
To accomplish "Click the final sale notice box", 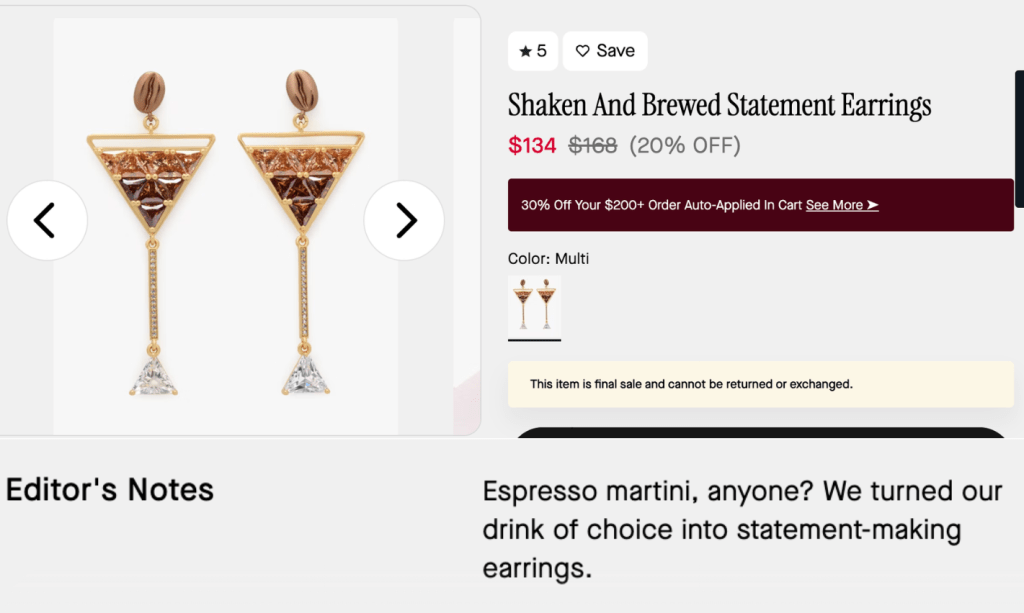I will tap(760, 384).
